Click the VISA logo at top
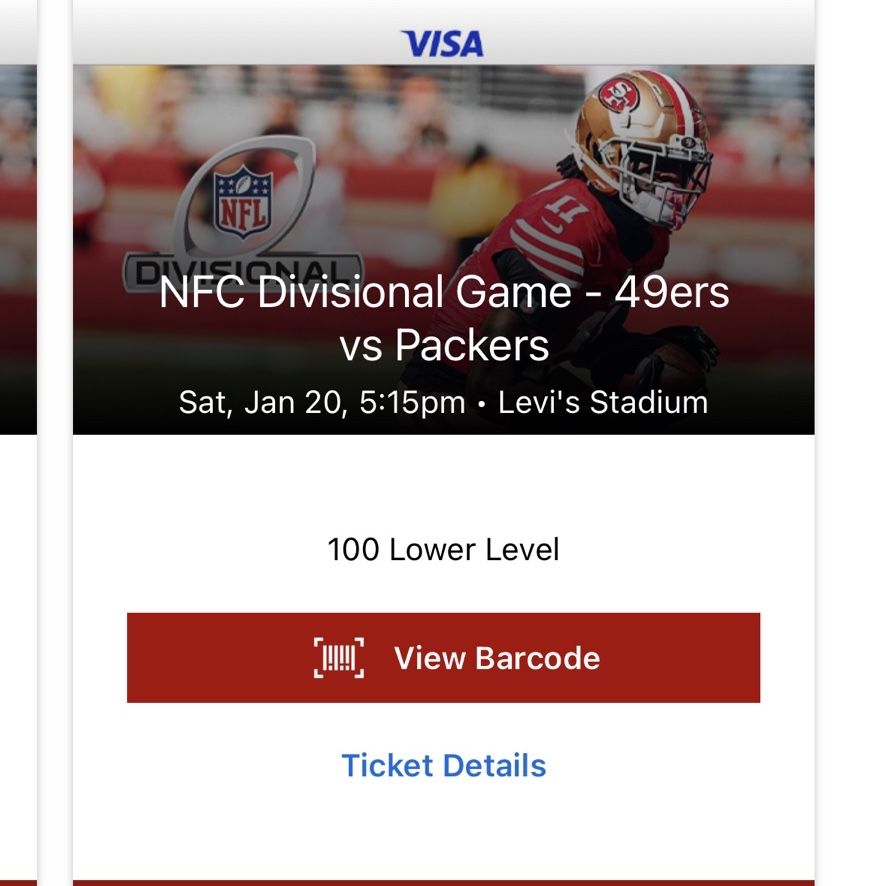 click(442, 44)
